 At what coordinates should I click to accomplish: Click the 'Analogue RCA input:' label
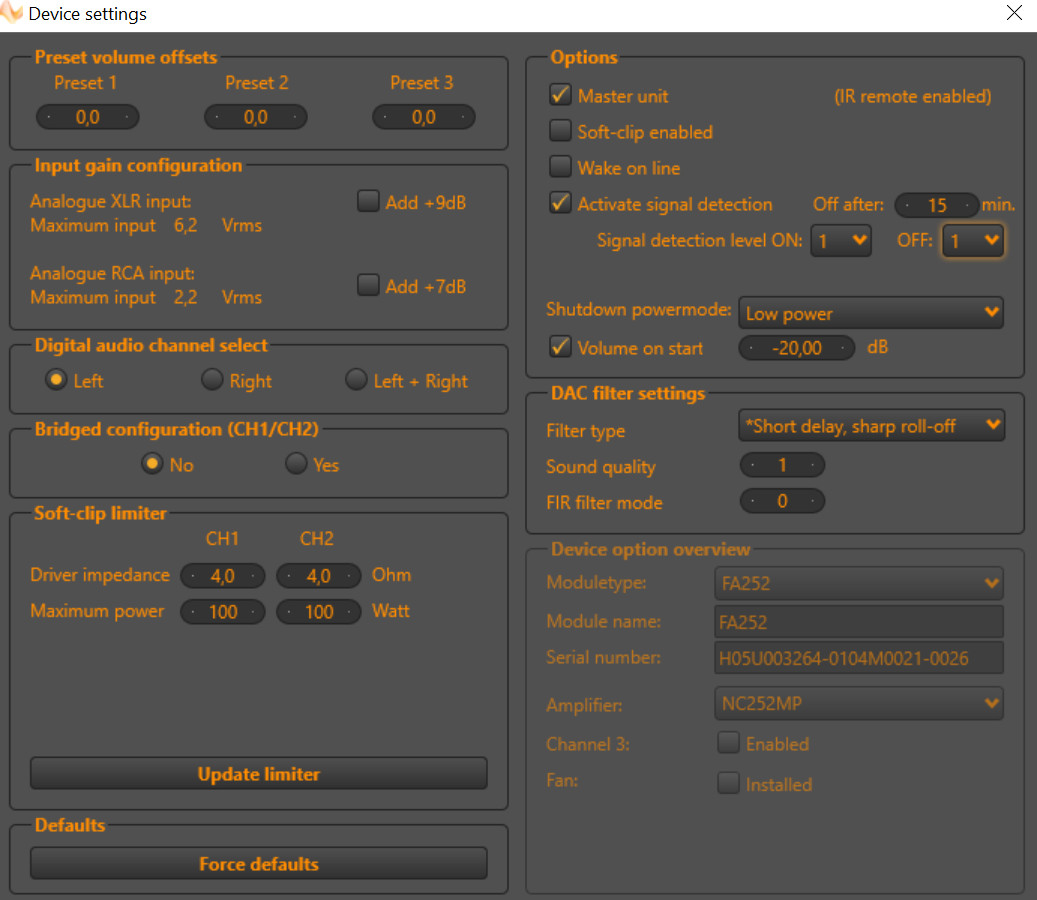pyautogui.click(x=112, y=273)
